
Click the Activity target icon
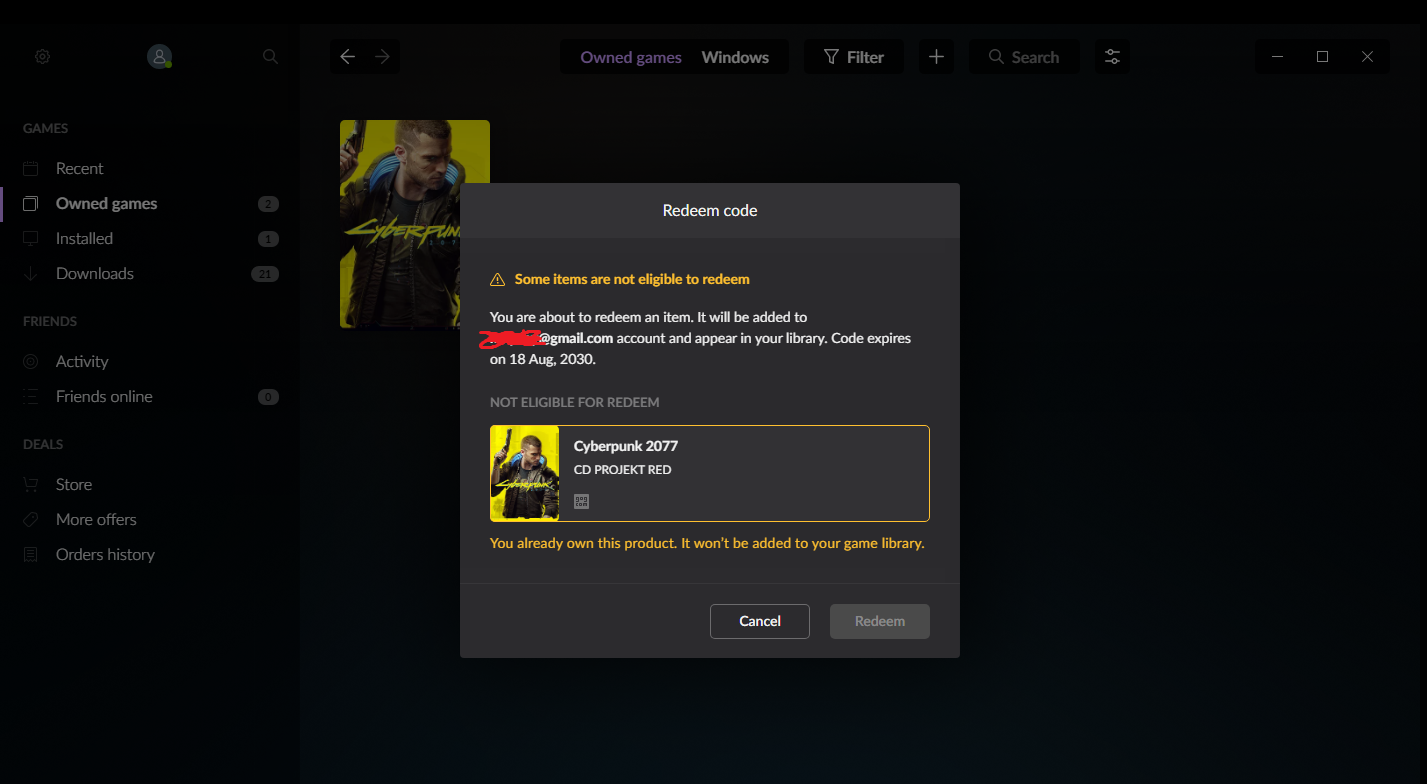click(x=31, y=361)
